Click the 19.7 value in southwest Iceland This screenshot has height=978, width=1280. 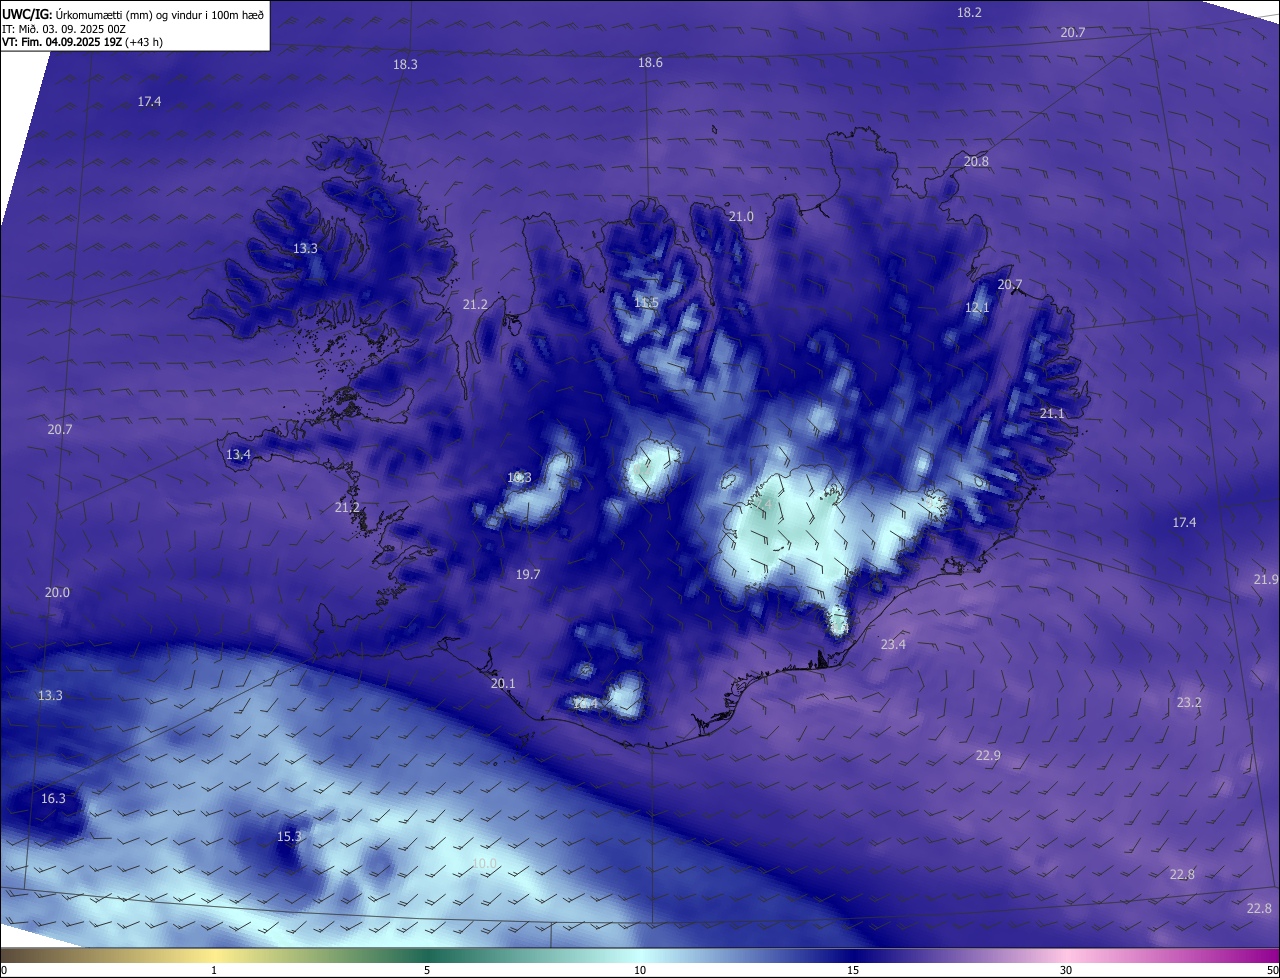coord(528,574)
